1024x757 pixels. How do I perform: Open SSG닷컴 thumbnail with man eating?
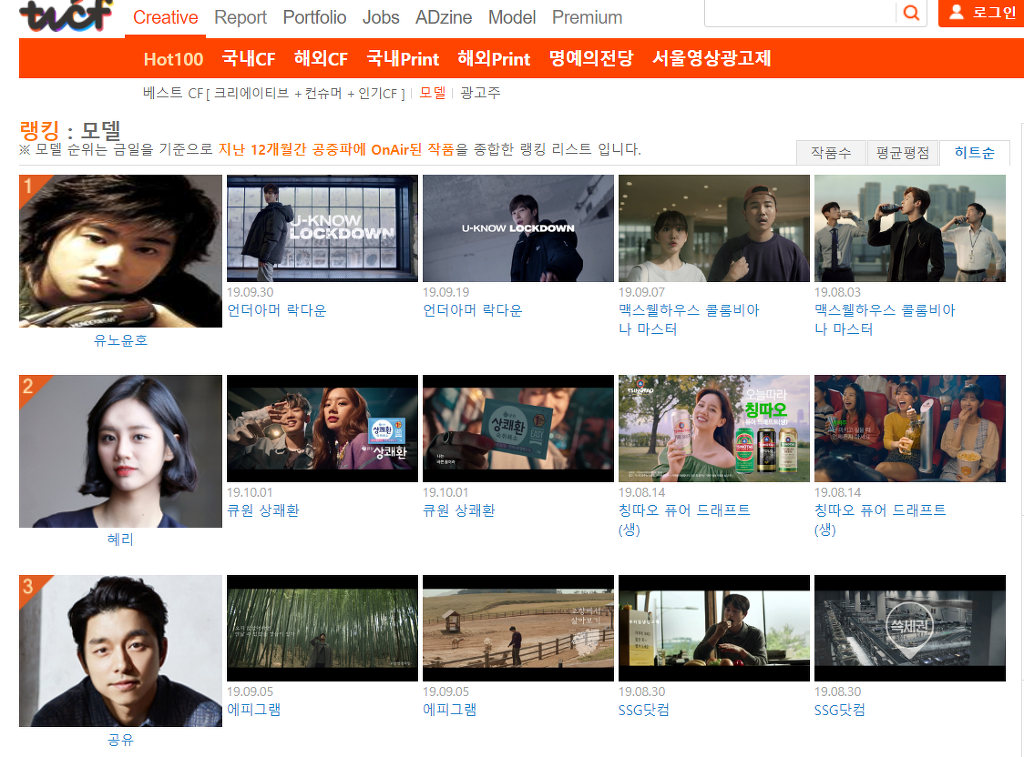pos(714,628)
